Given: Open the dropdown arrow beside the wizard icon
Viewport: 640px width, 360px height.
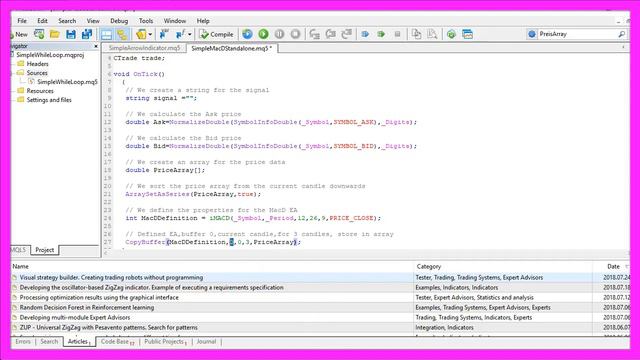Looking at the screenshot, I should pos(150,34).
